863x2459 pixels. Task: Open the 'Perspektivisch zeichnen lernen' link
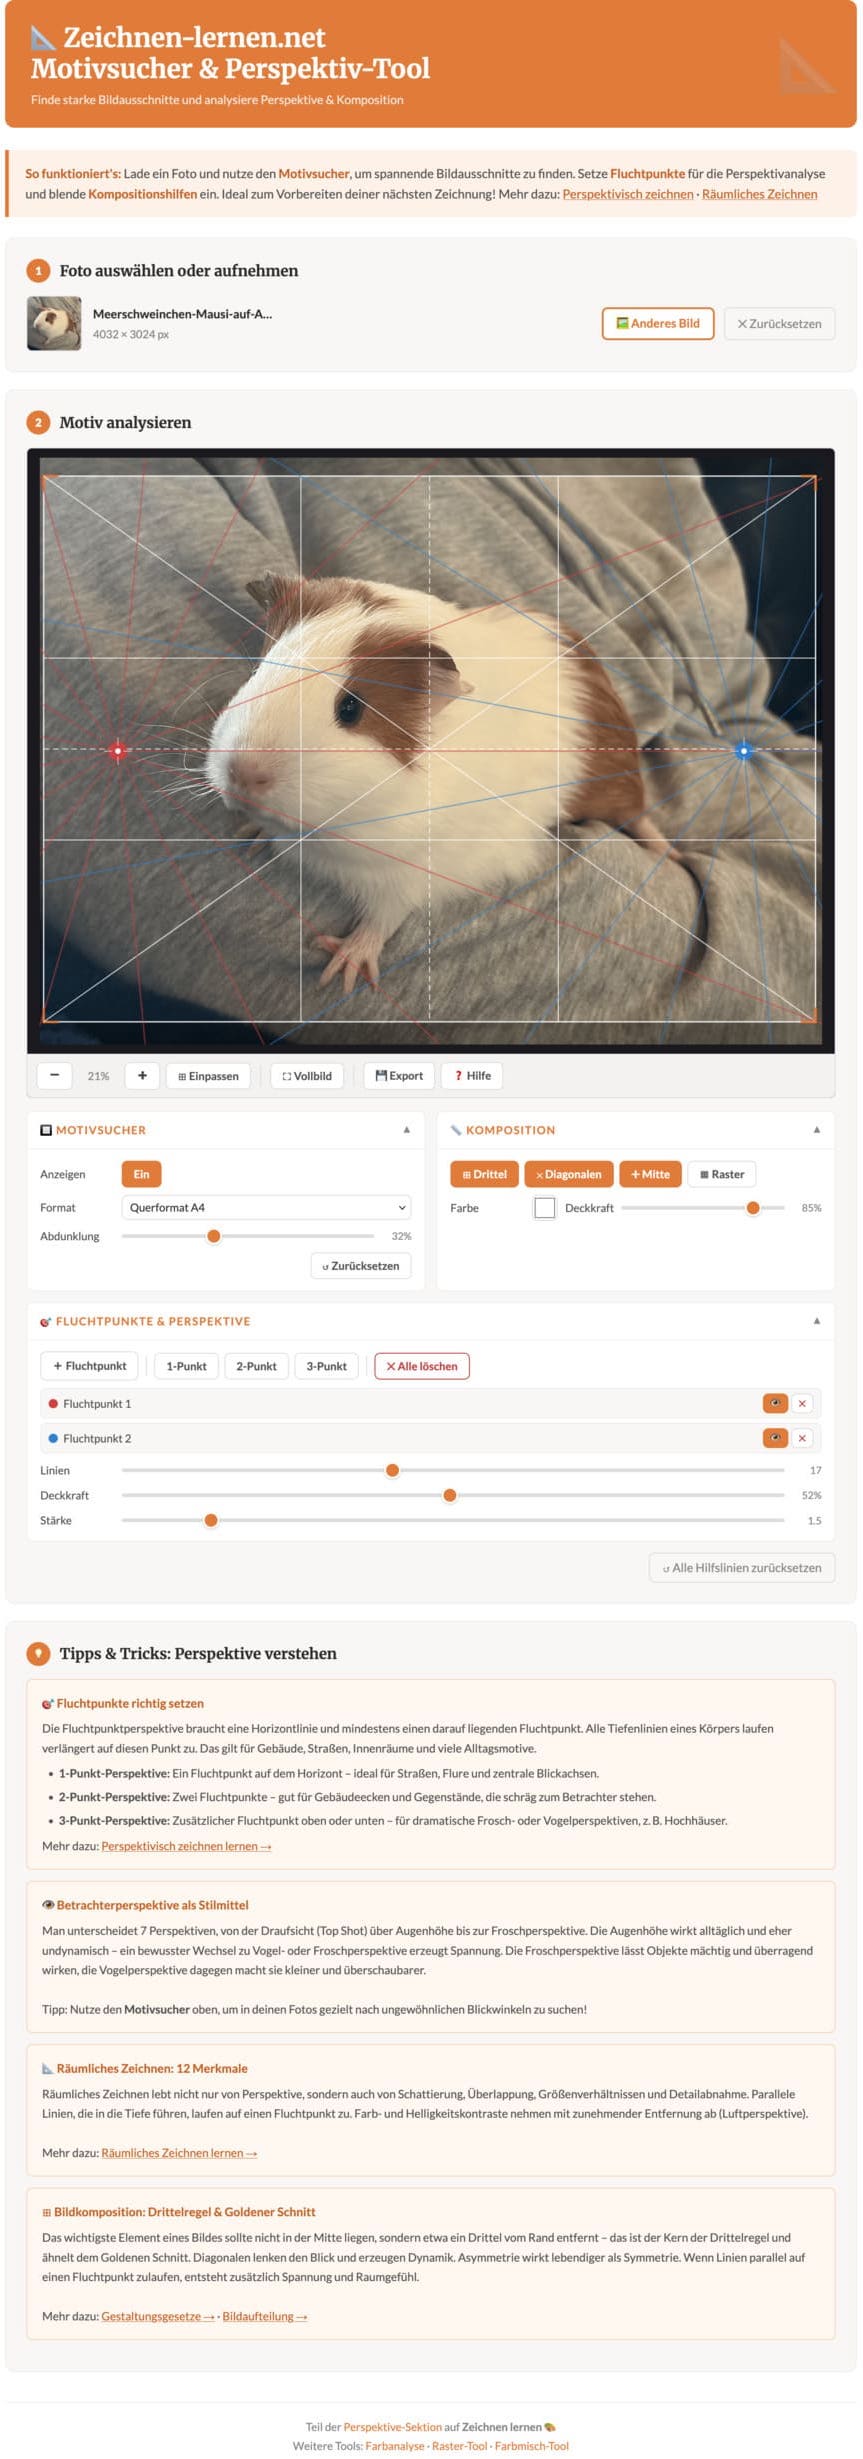click(x=186, y=1846)
